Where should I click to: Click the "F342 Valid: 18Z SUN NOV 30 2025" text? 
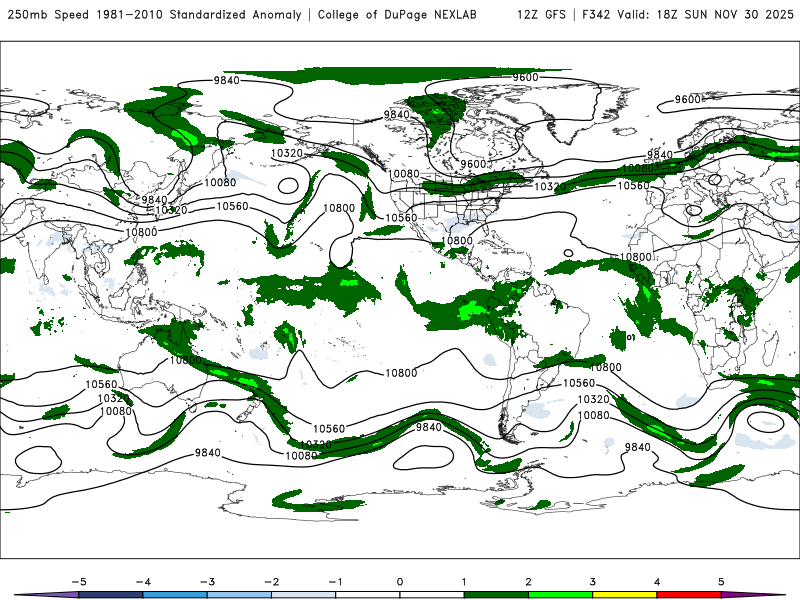pos(688,15)
